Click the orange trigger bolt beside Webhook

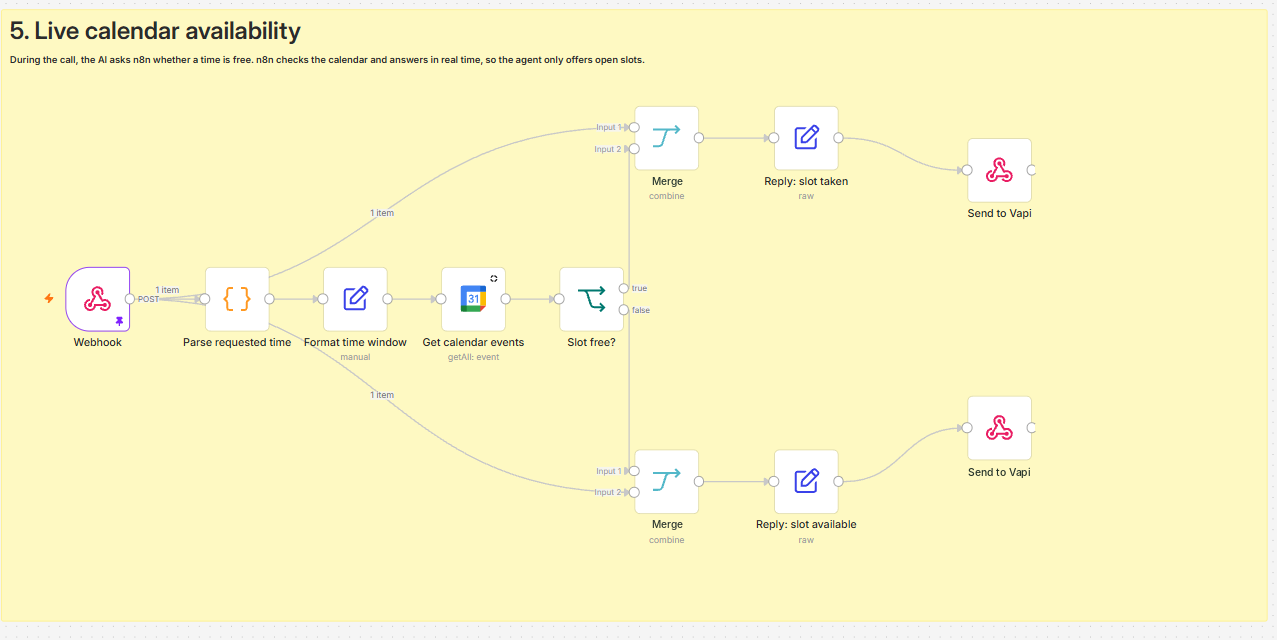[49, 298]
